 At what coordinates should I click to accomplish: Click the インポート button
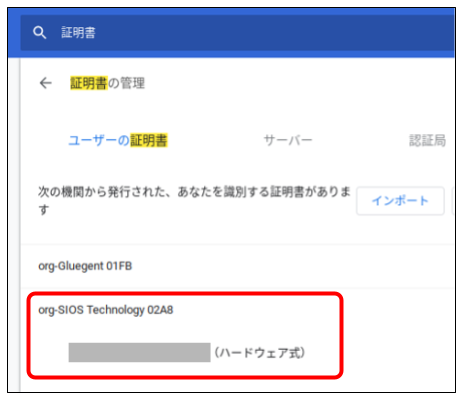(400, 201)
